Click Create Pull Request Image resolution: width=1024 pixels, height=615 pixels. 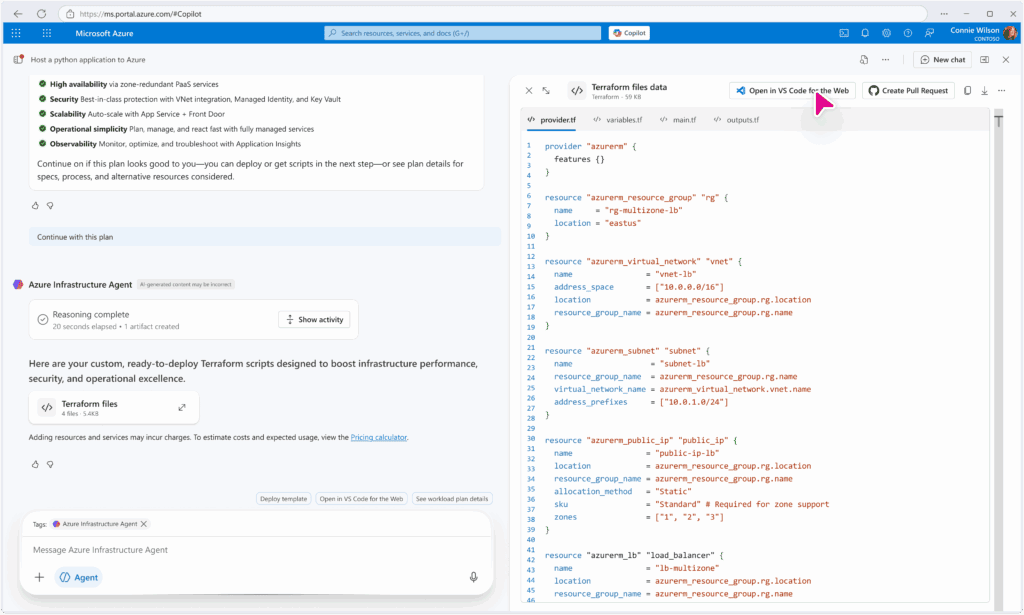908,91
